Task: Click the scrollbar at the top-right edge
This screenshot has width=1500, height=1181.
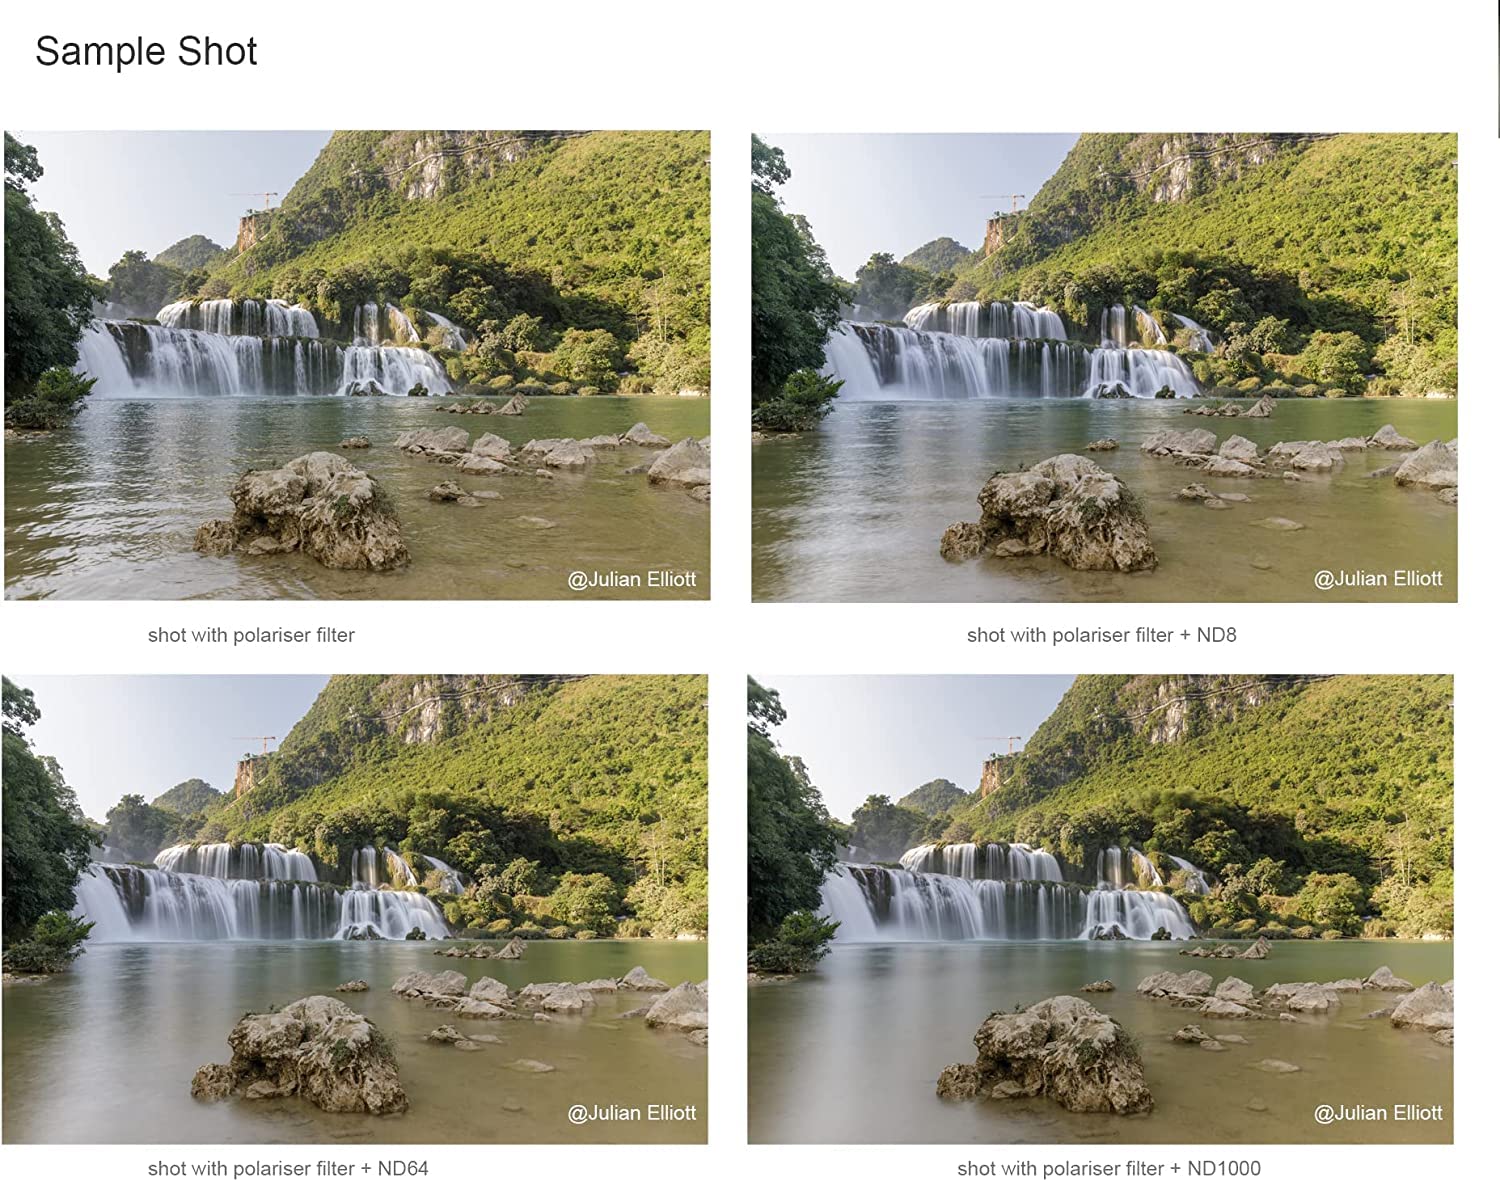Action: click(1497, 68)
